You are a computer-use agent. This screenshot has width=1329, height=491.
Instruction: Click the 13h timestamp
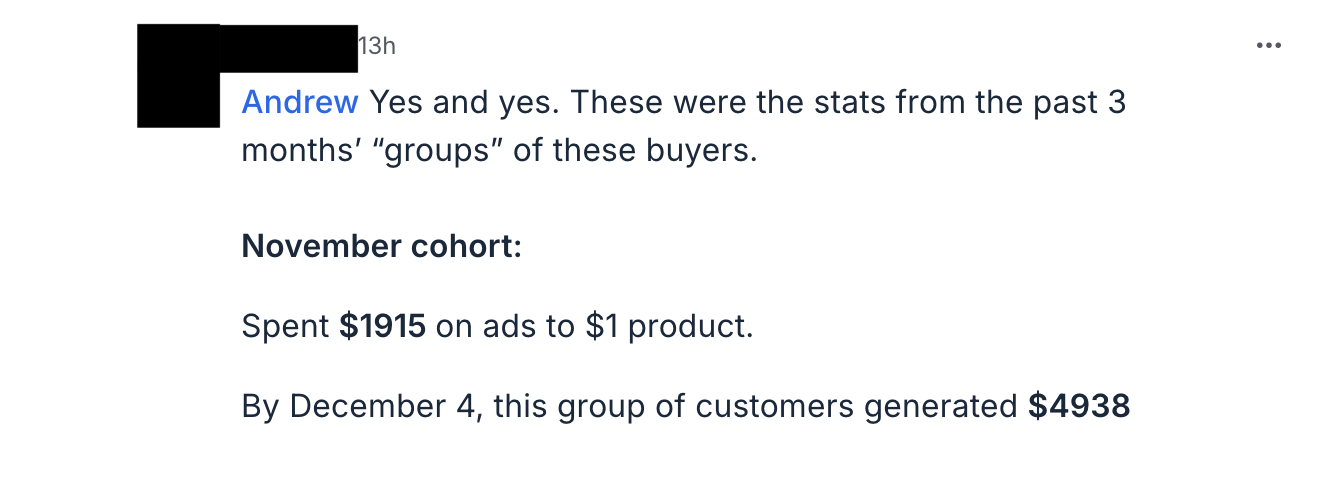point(377,45)
